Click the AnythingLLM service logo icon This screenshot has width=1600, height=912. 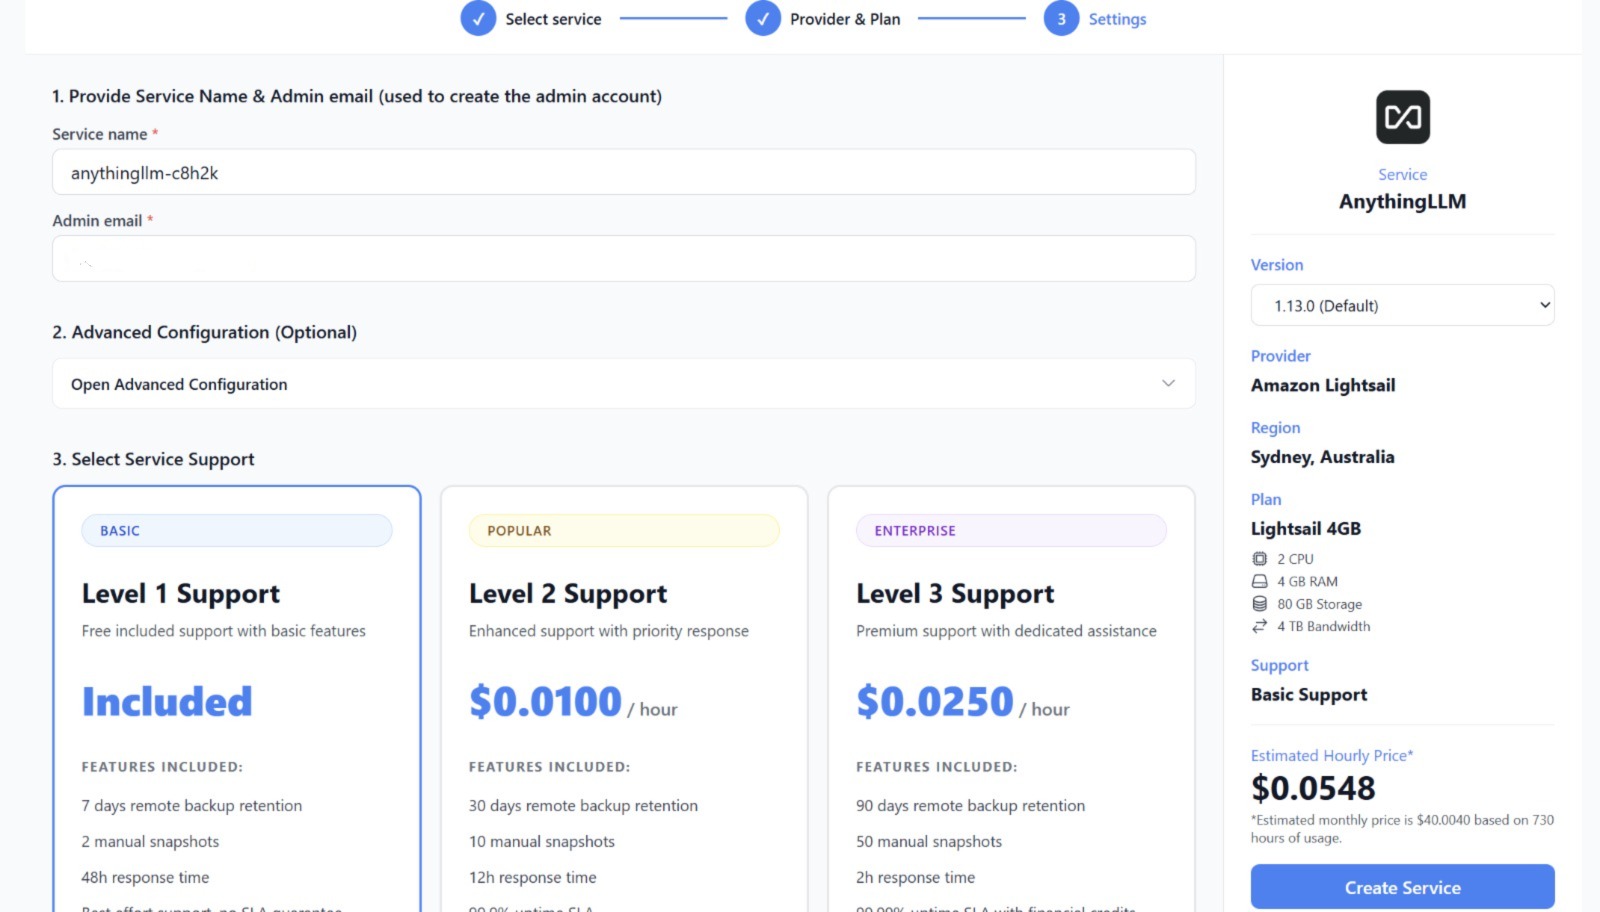coord(1402,117)
